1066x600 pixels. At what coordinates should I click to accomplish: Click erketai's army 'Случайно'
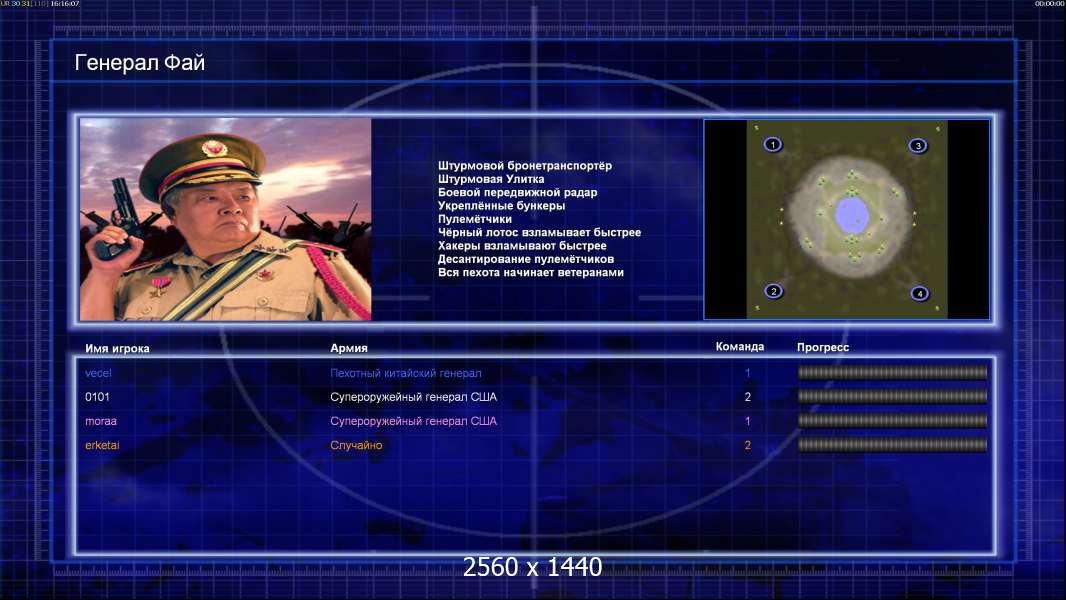(356, 445)
